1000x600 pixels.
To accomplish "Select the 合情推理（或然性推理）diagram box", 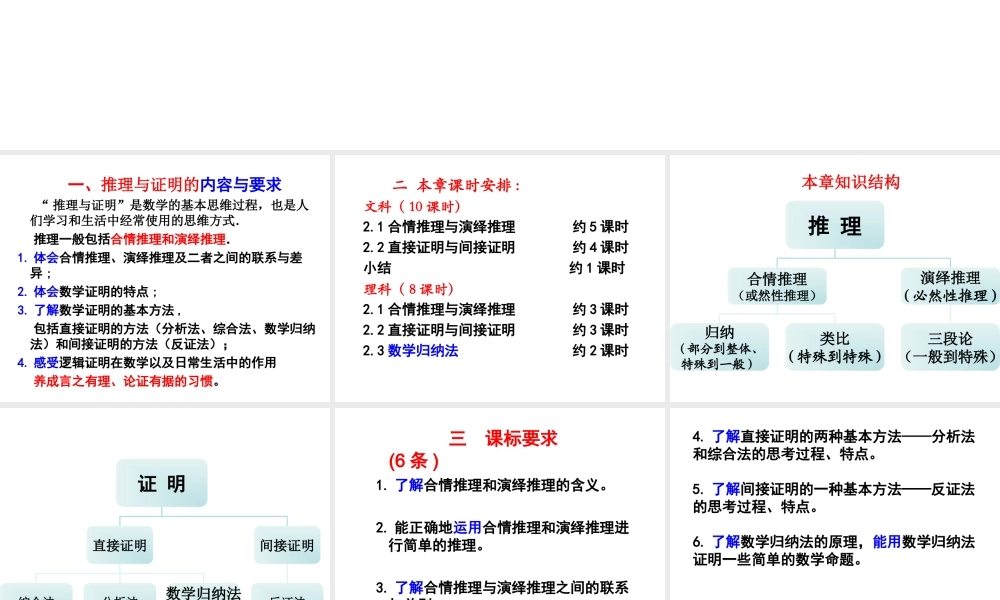I will [777, 286].
